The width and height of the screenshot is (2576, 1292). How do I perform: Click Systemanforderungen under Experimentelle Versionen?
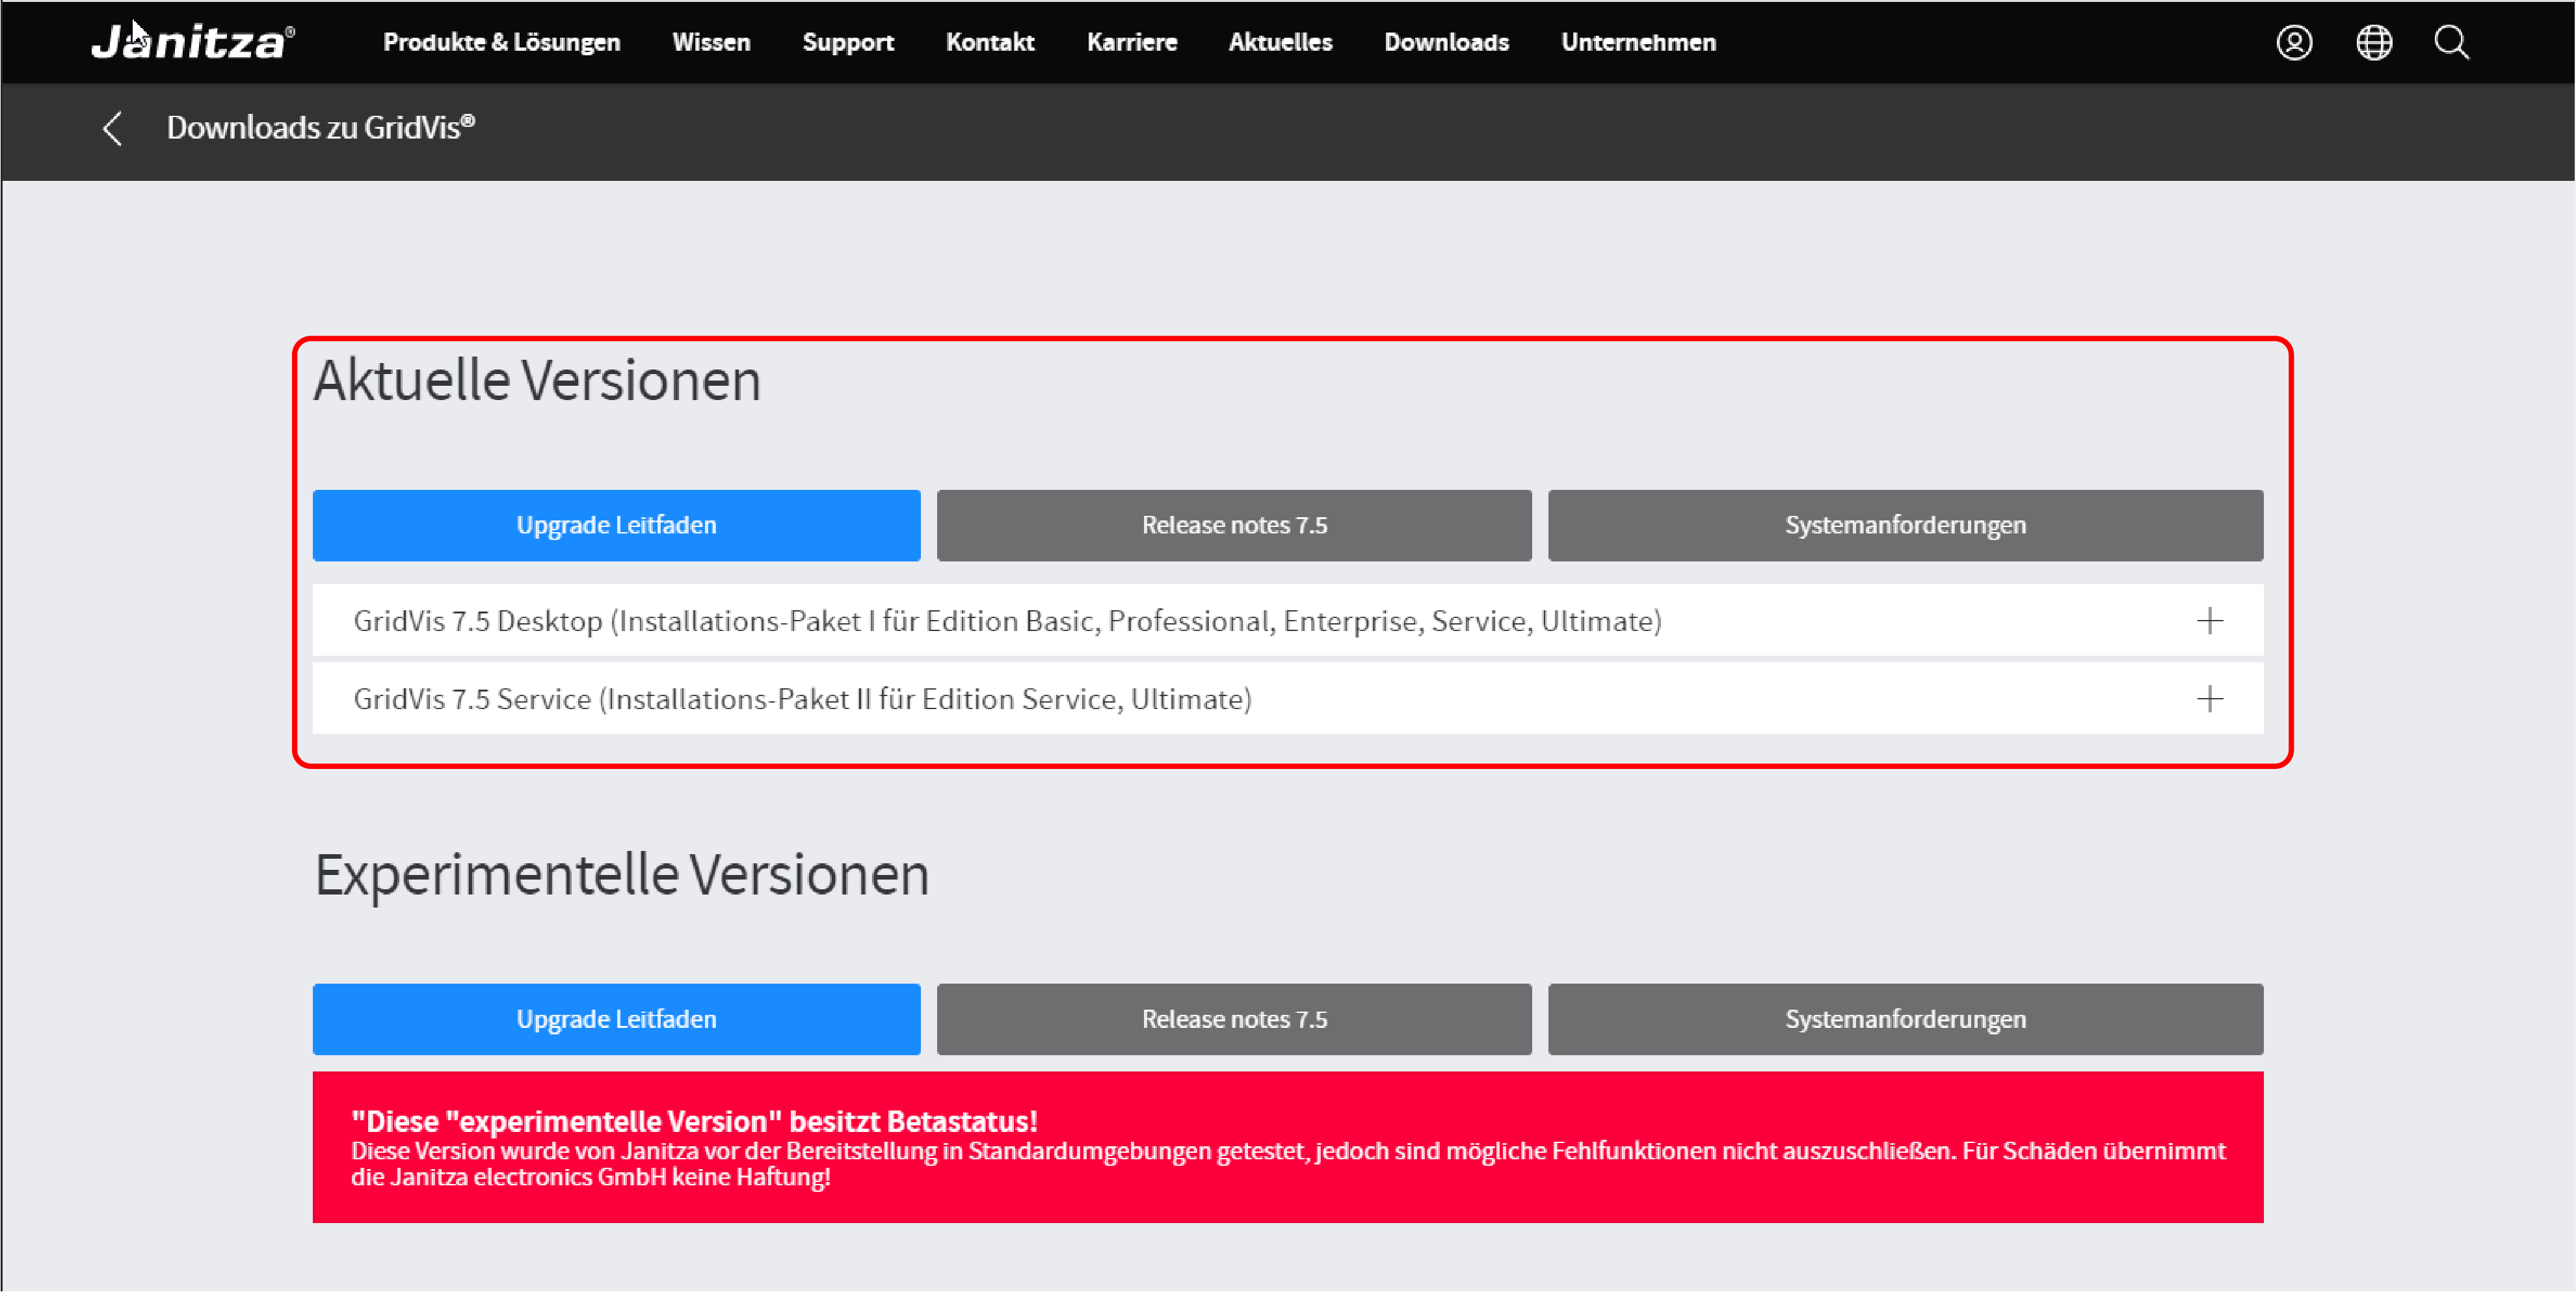point(1905,1019)
